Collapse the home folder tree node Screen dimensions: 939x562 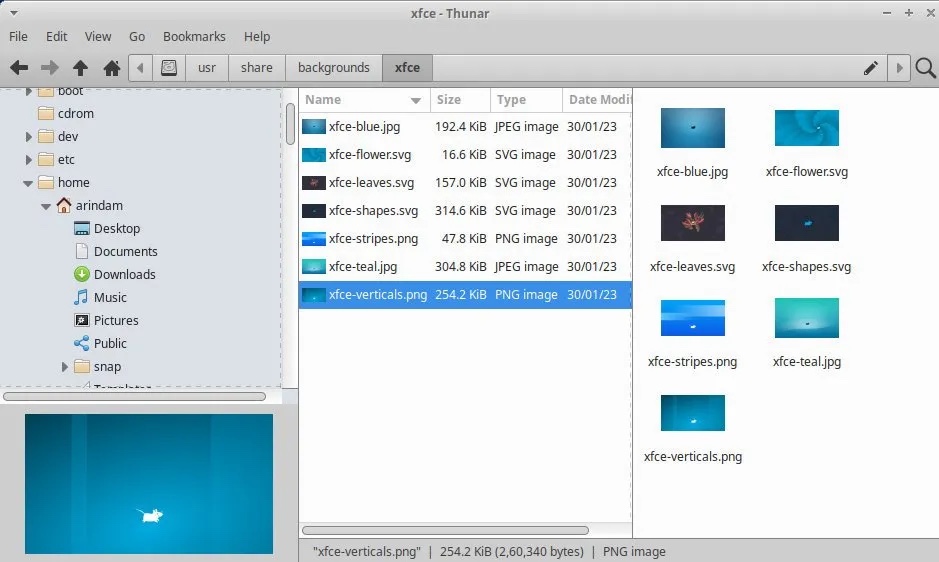click(x=28, y=183)
